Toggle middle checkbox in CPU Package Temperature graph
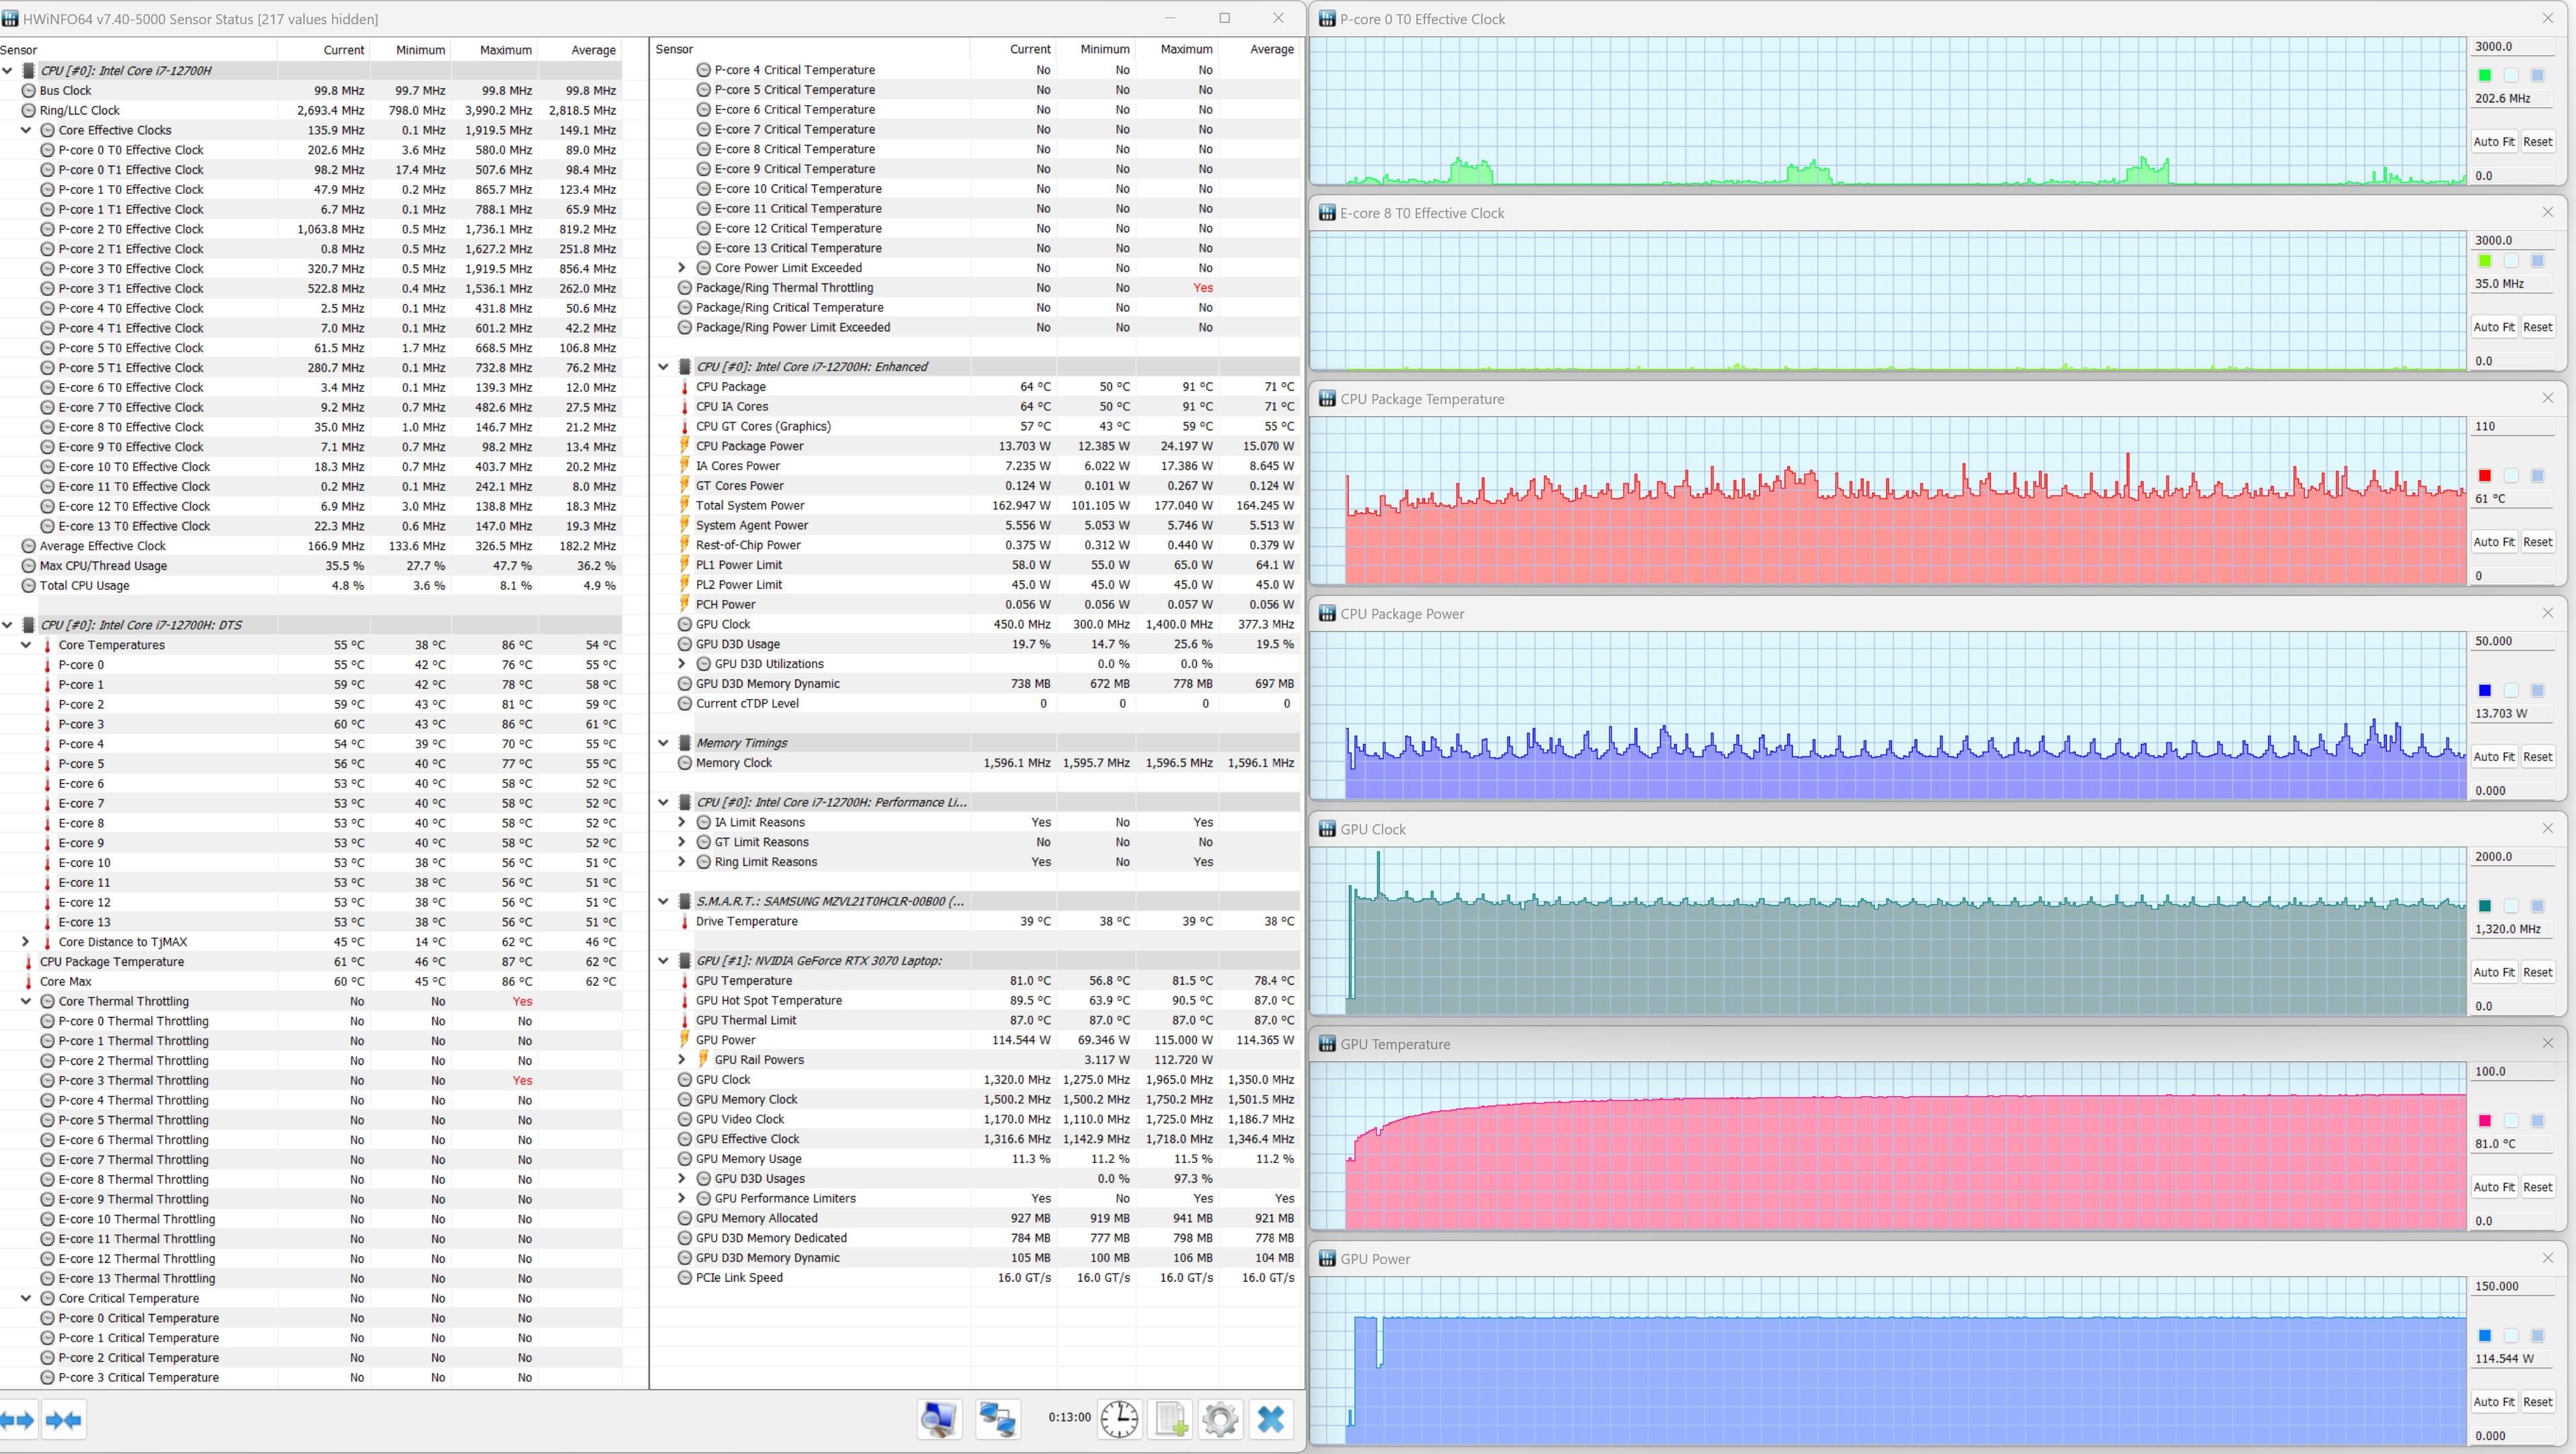The width and height of the screenshot is (2576, 1454). tap(2511, 476)
